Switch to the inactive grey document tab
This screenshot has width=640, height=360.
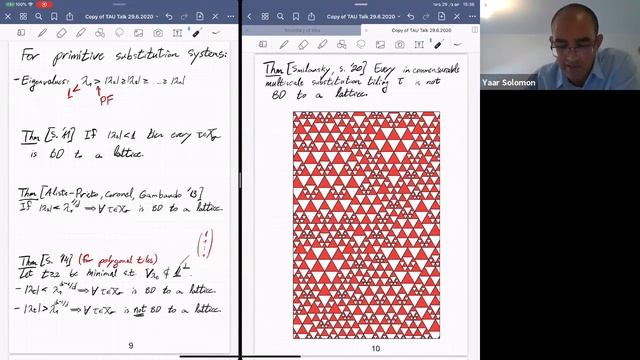(302, 31)
